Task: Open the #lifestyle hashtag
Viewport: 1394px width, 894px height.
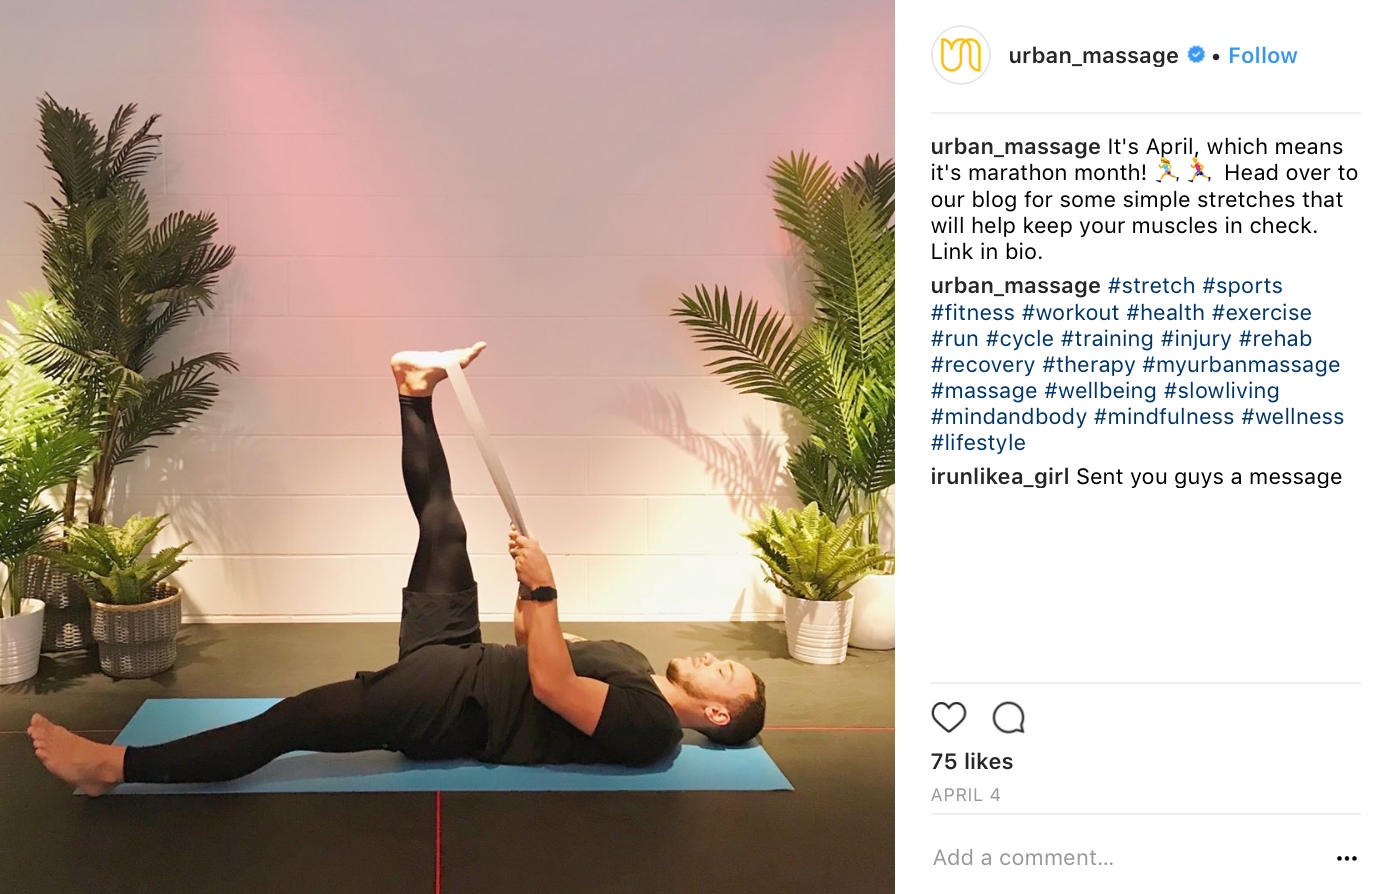Action: click(x=978, y=443)
